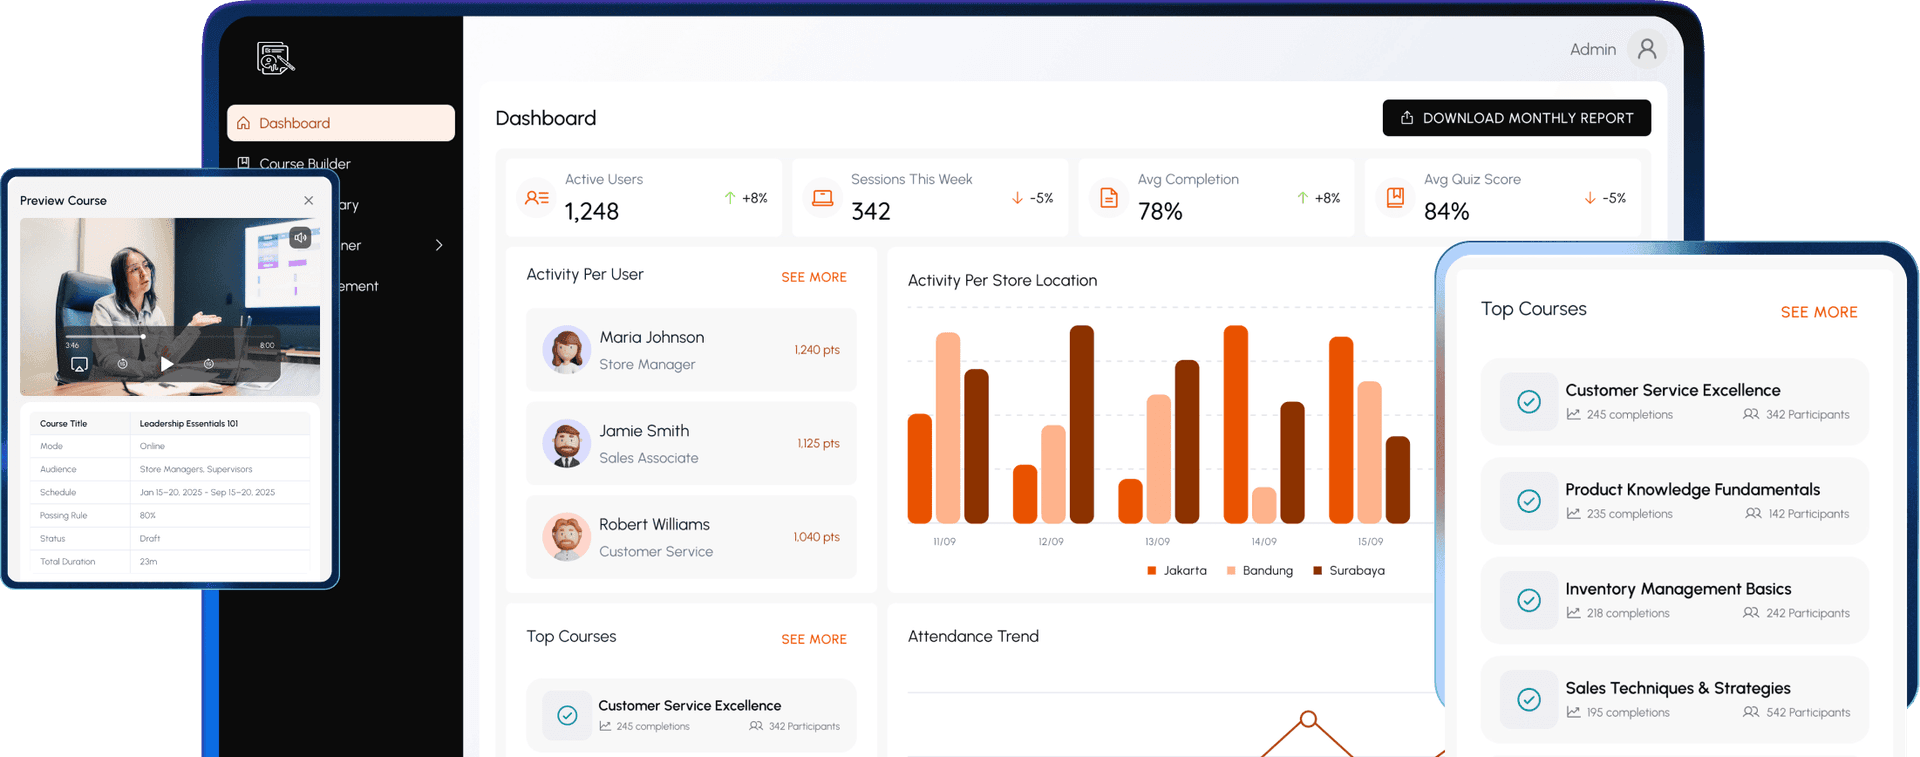1920x757 pixels.
Task: Click the Admin label in the header
Action: [x=1593, y=49]
